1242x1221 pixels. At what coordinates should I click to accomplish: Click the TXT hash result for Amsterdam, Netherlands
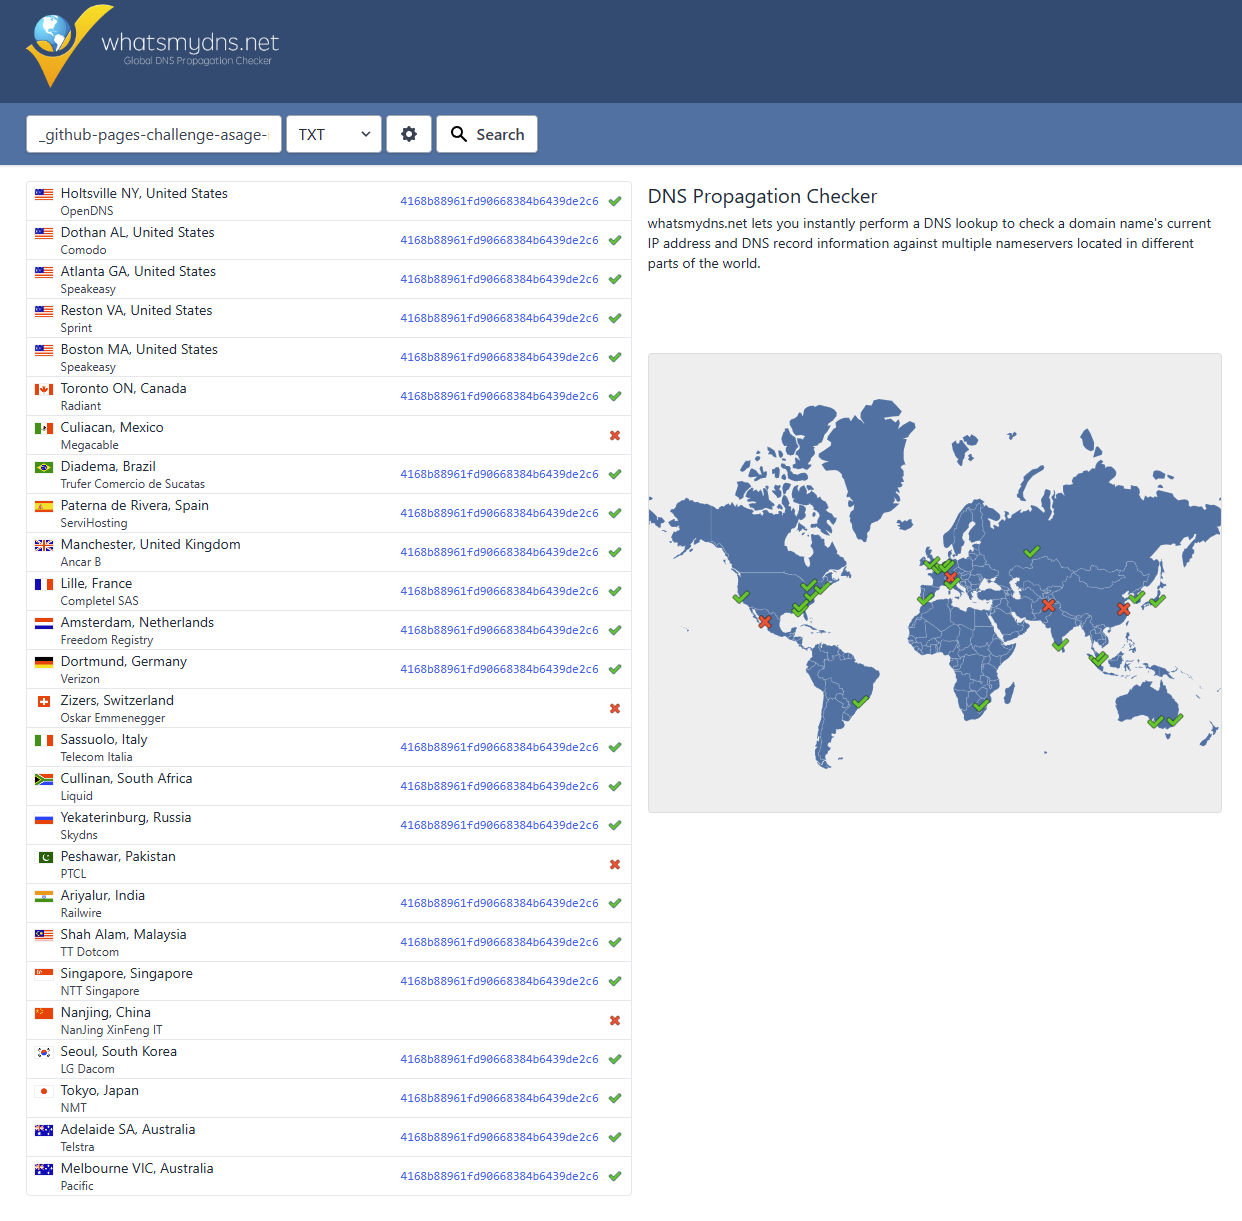[499, 630]
